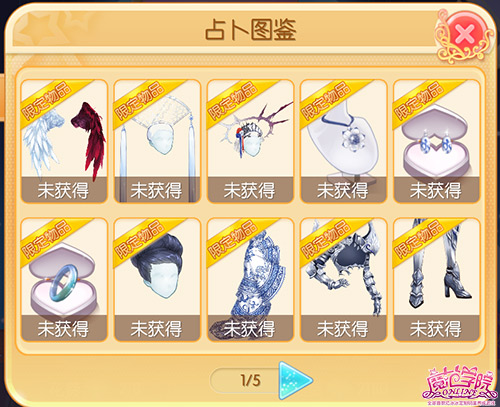500x407 pixels.
Task: Select the dark updo hairstyle item
Action: point(157,280)
